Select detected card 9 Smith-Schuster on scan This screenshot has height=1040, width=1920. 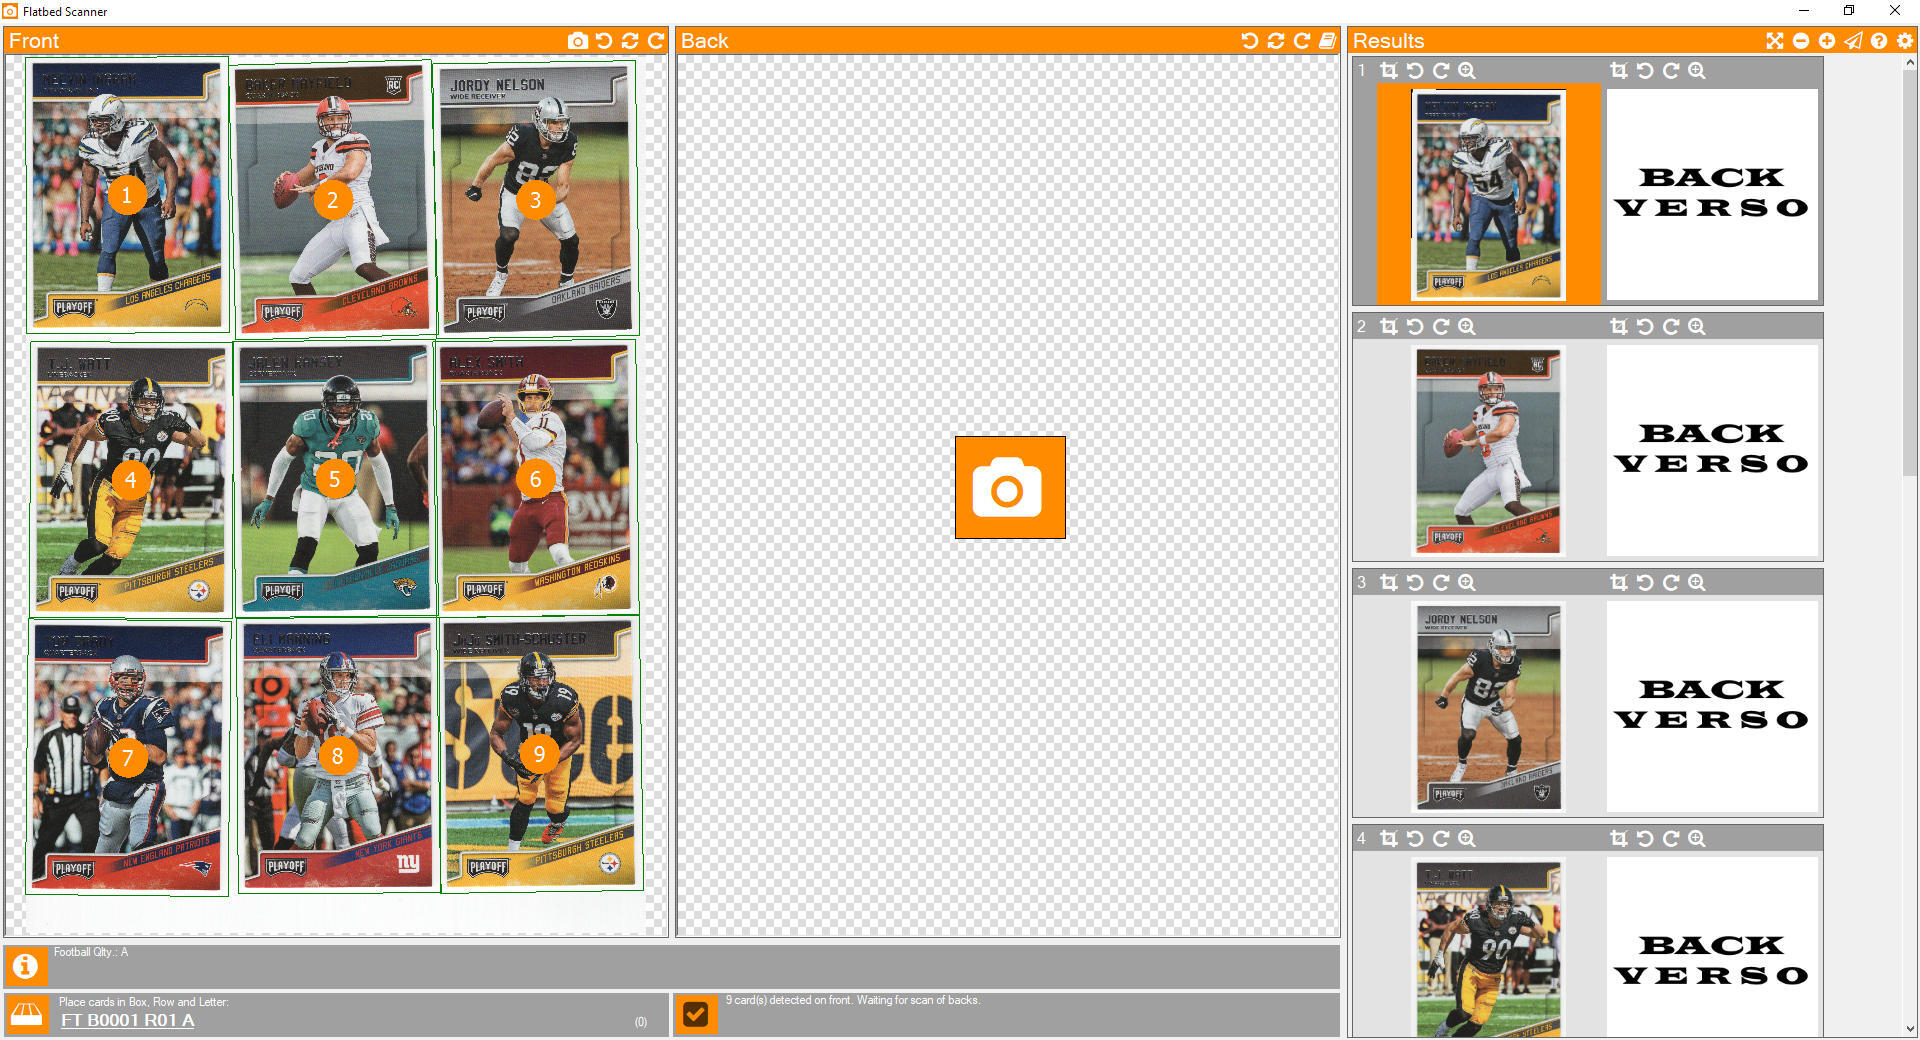pyautogui.click(x=539, y=754)
